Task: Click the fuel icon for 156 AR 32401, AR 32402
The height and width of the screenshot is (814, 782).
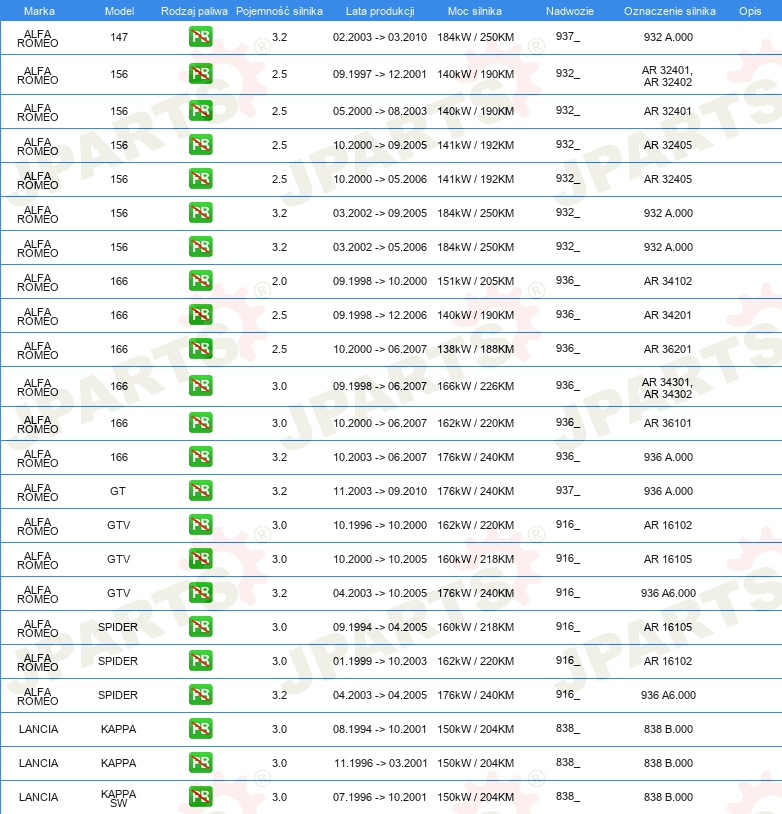Action: coord(200,74)
